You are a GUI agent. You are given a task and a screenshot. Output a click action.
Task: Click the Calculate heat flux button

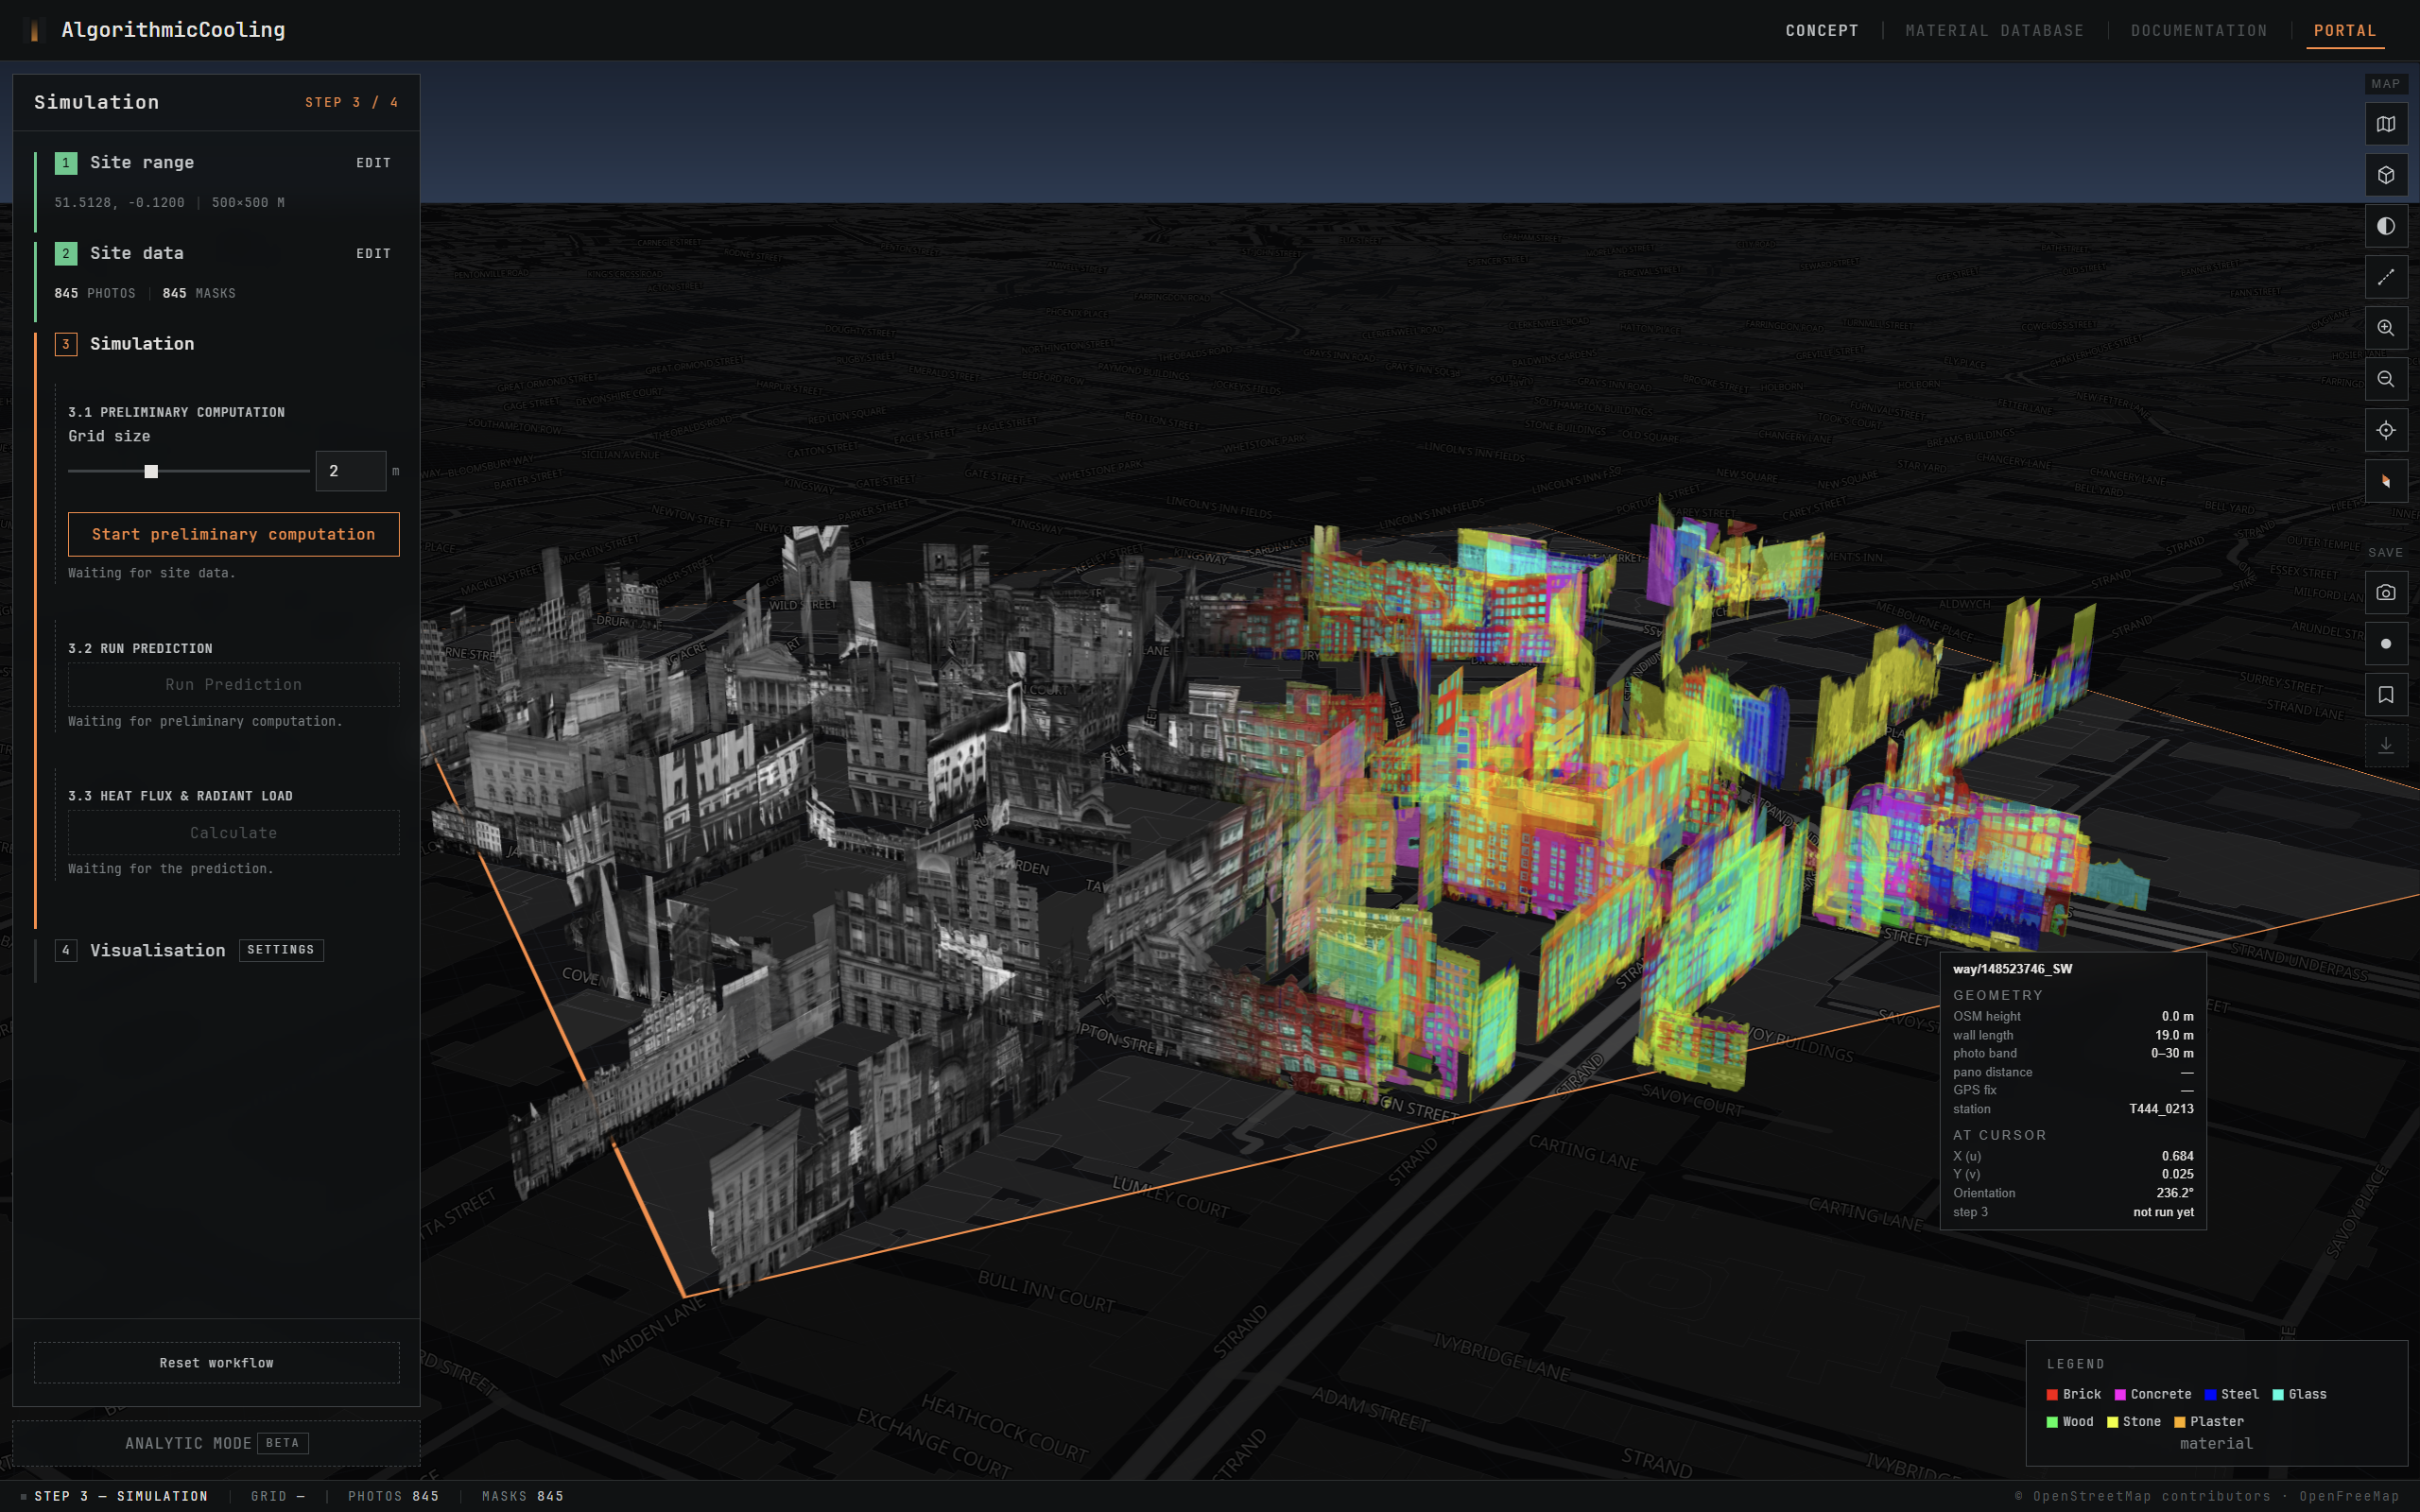[233, 832]
